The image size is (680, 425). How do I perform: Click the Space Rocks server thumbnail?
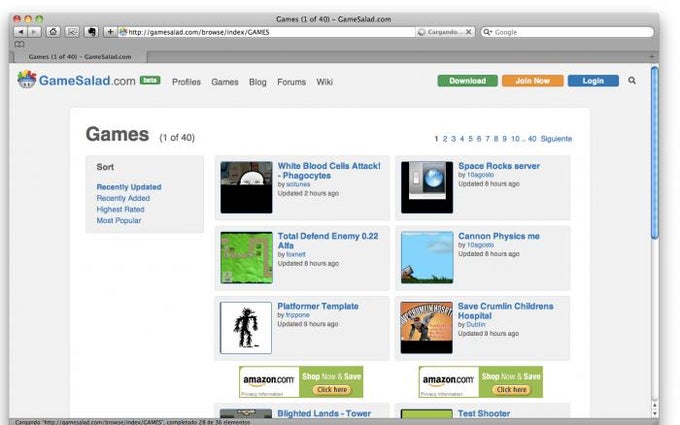click(x=427, y=187)
